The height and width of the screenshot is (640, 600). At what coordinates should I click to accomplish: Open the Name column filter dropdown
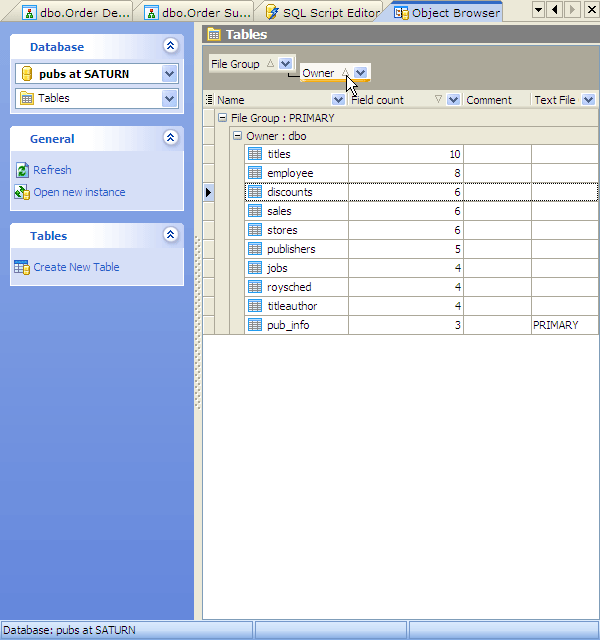(338, 100)
